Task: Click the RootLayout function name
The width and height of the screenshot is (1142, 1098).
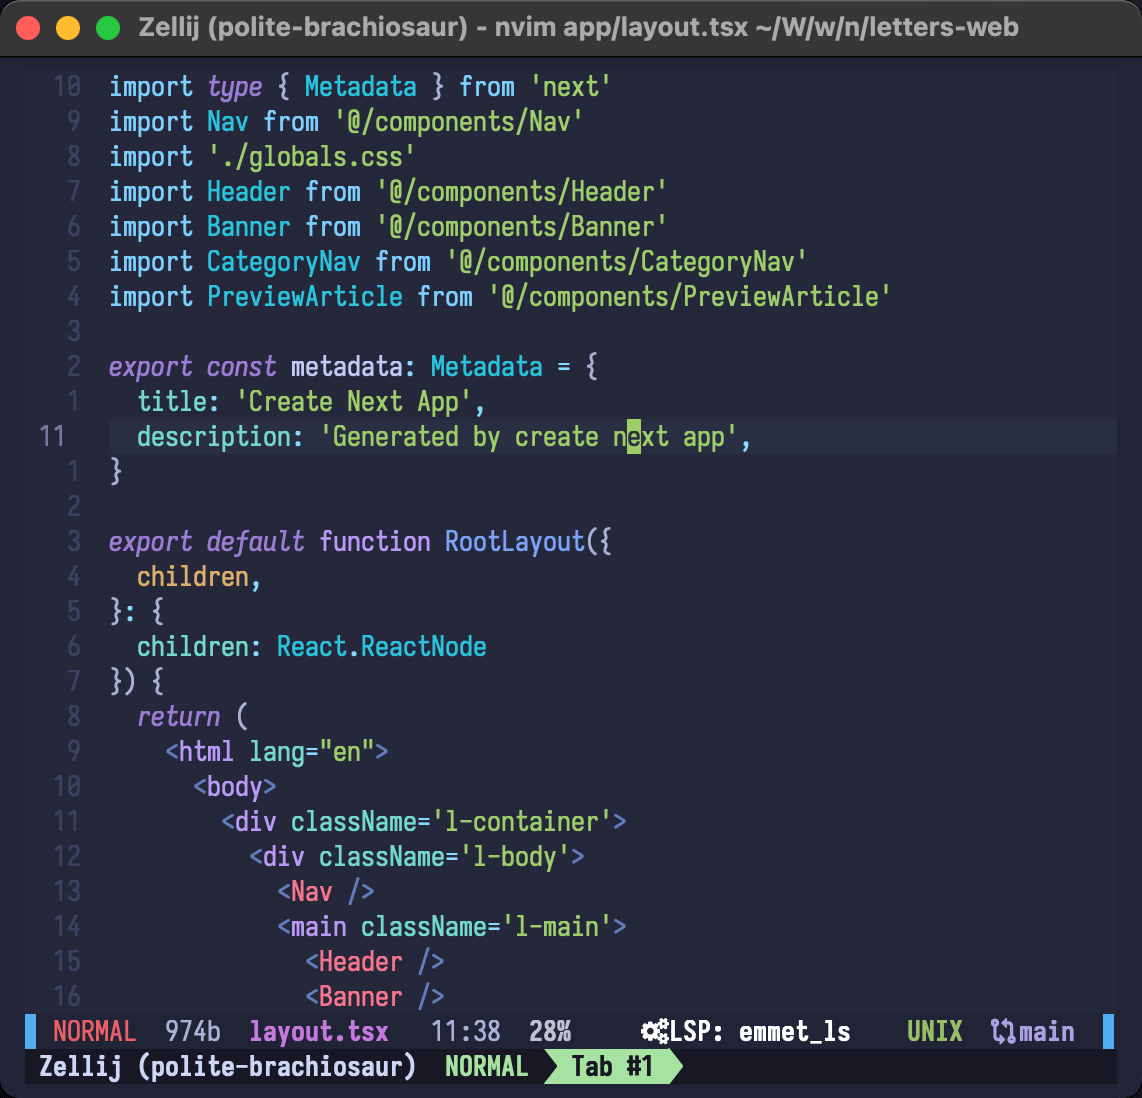Action: point(514,542)
